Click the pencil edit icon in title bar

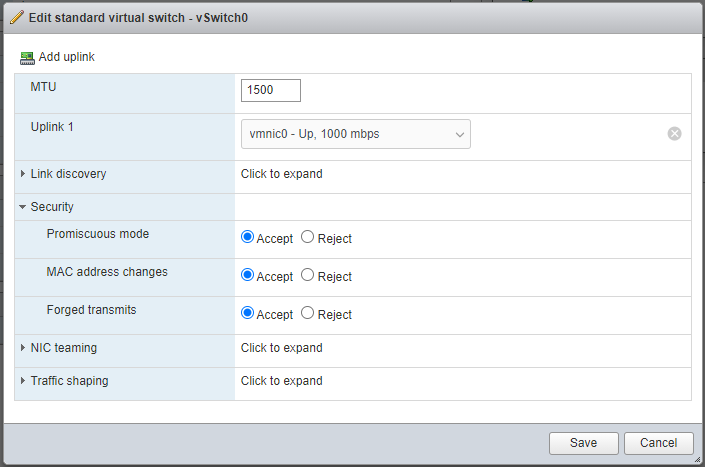click(16, 16)
